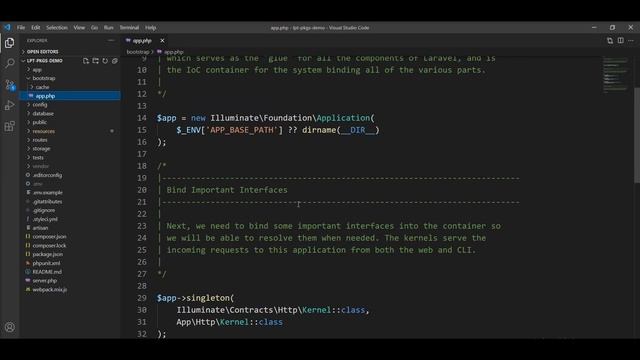Click the editor vertical scrollbar thumb

[637, 135]
